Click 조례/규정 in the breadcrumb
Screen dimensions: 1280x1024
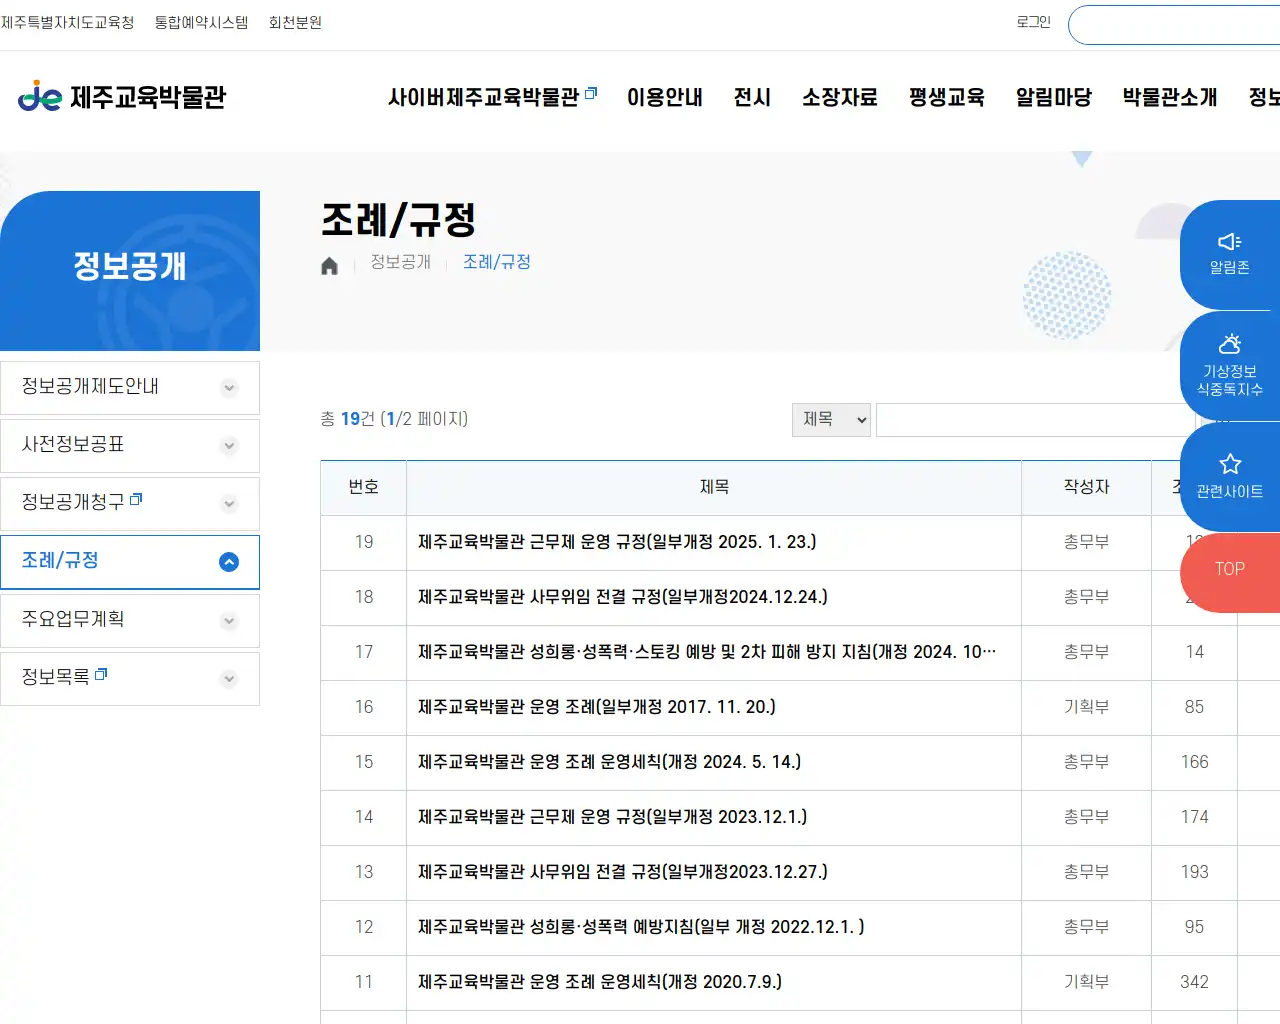coord(497,262)
